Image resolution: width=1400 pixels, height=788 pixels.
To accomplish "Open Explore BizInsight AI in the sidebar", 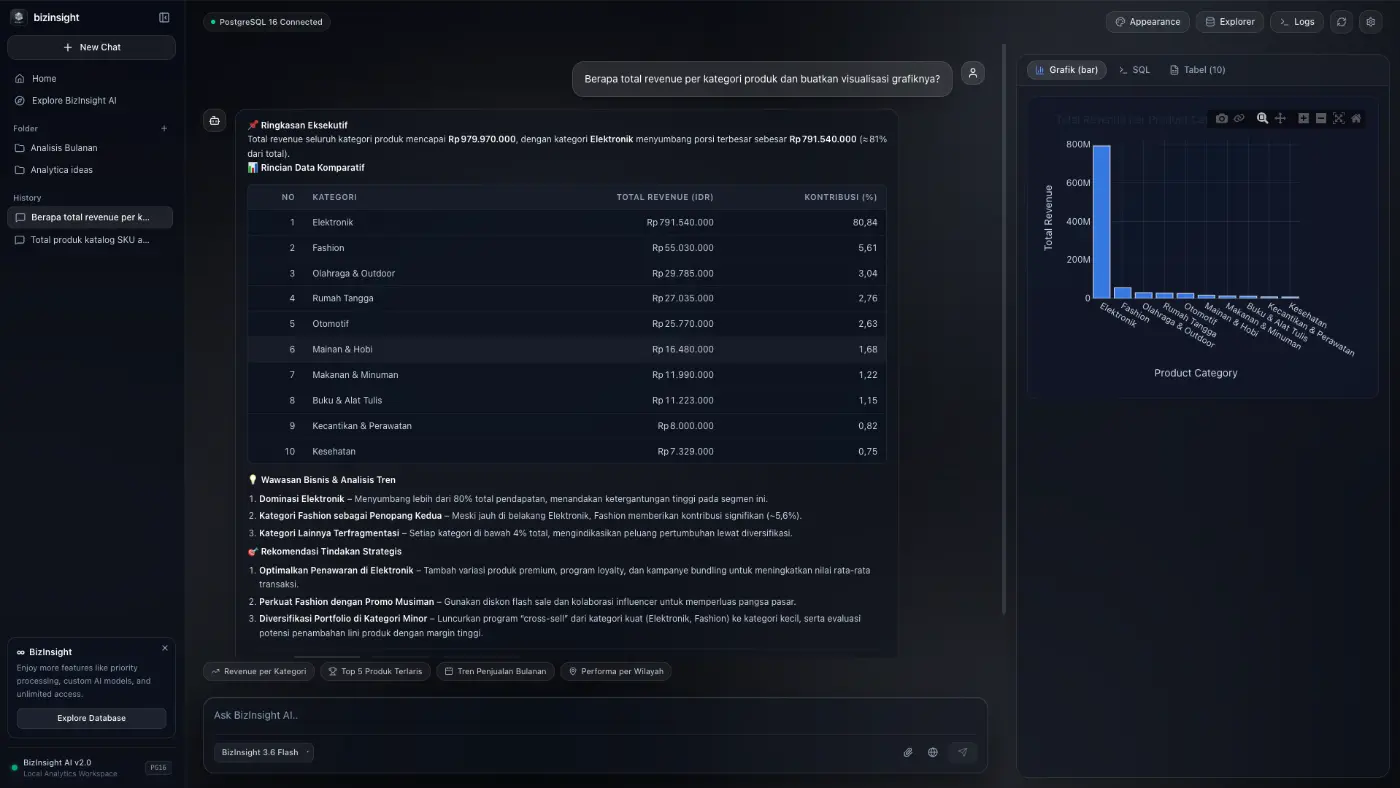I will [91, 100].
